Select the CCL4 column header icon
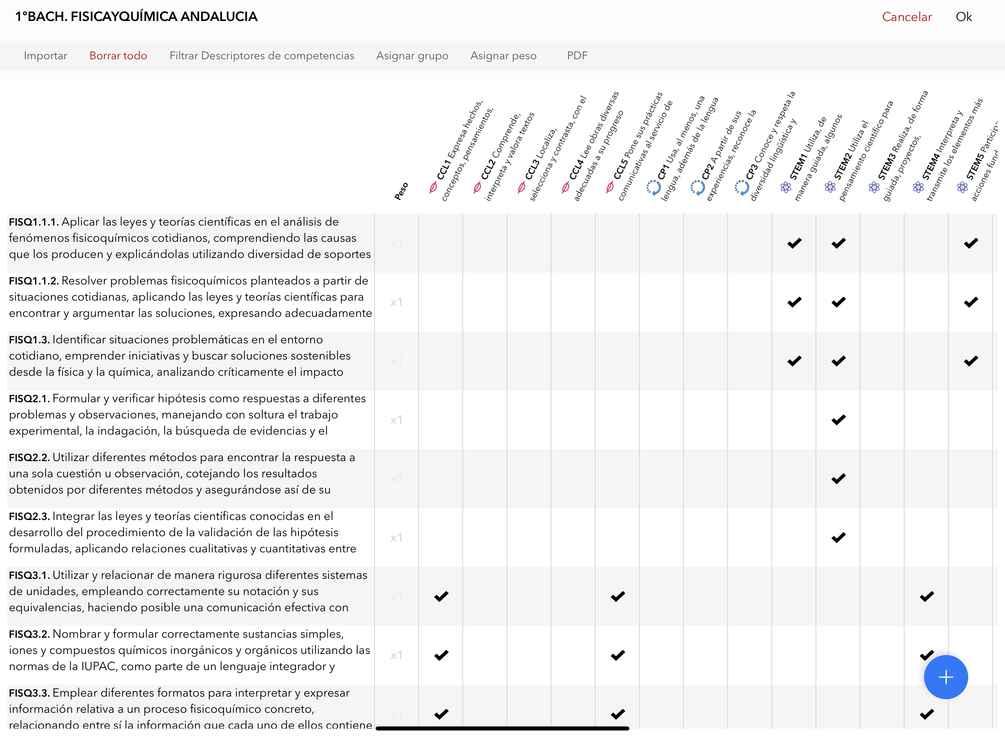The width and height of the screenshot is (1005, 736). point(566,188)
